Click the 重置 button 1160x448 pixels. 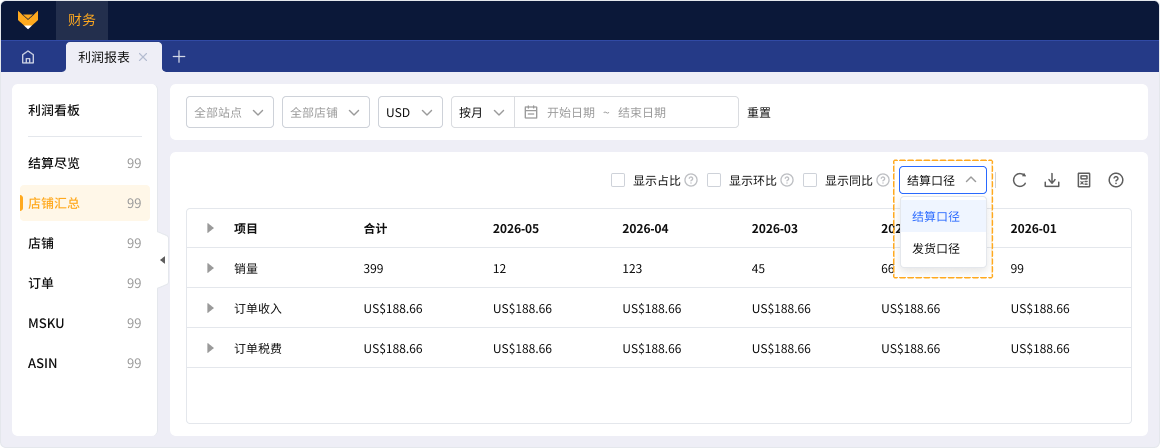[x=759, y=112]
